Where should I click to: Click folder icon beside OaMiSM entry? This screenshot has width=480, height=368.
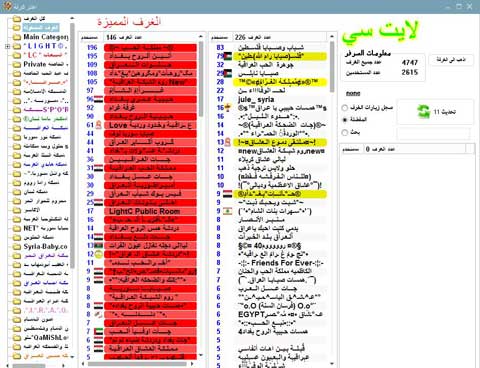tap(17, 338)
